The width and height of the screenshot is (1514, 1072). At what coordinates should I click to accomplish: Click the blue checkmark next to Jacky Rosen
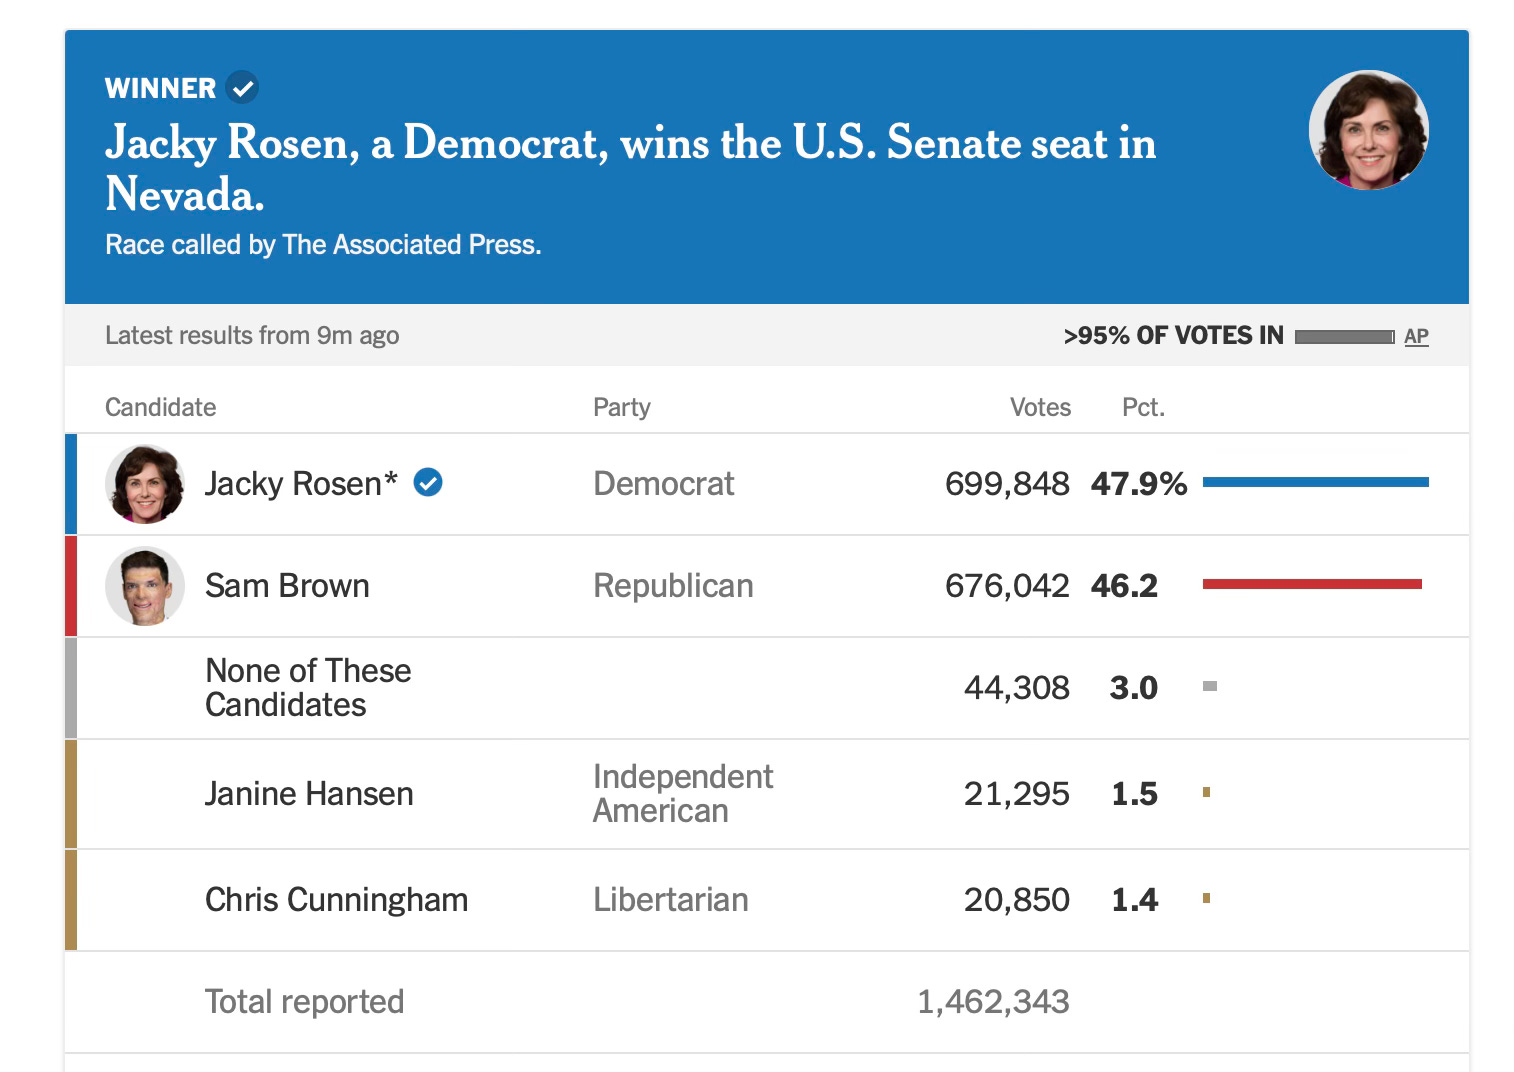(x=428, y=483)
